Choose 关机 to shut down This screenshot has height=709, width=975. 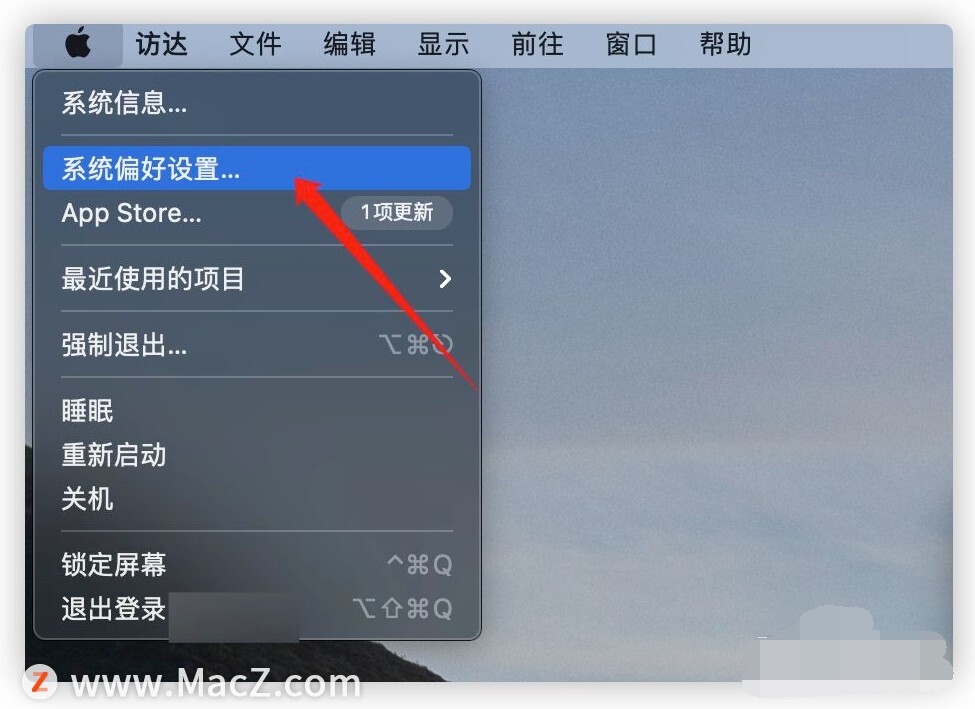point(257,499)
